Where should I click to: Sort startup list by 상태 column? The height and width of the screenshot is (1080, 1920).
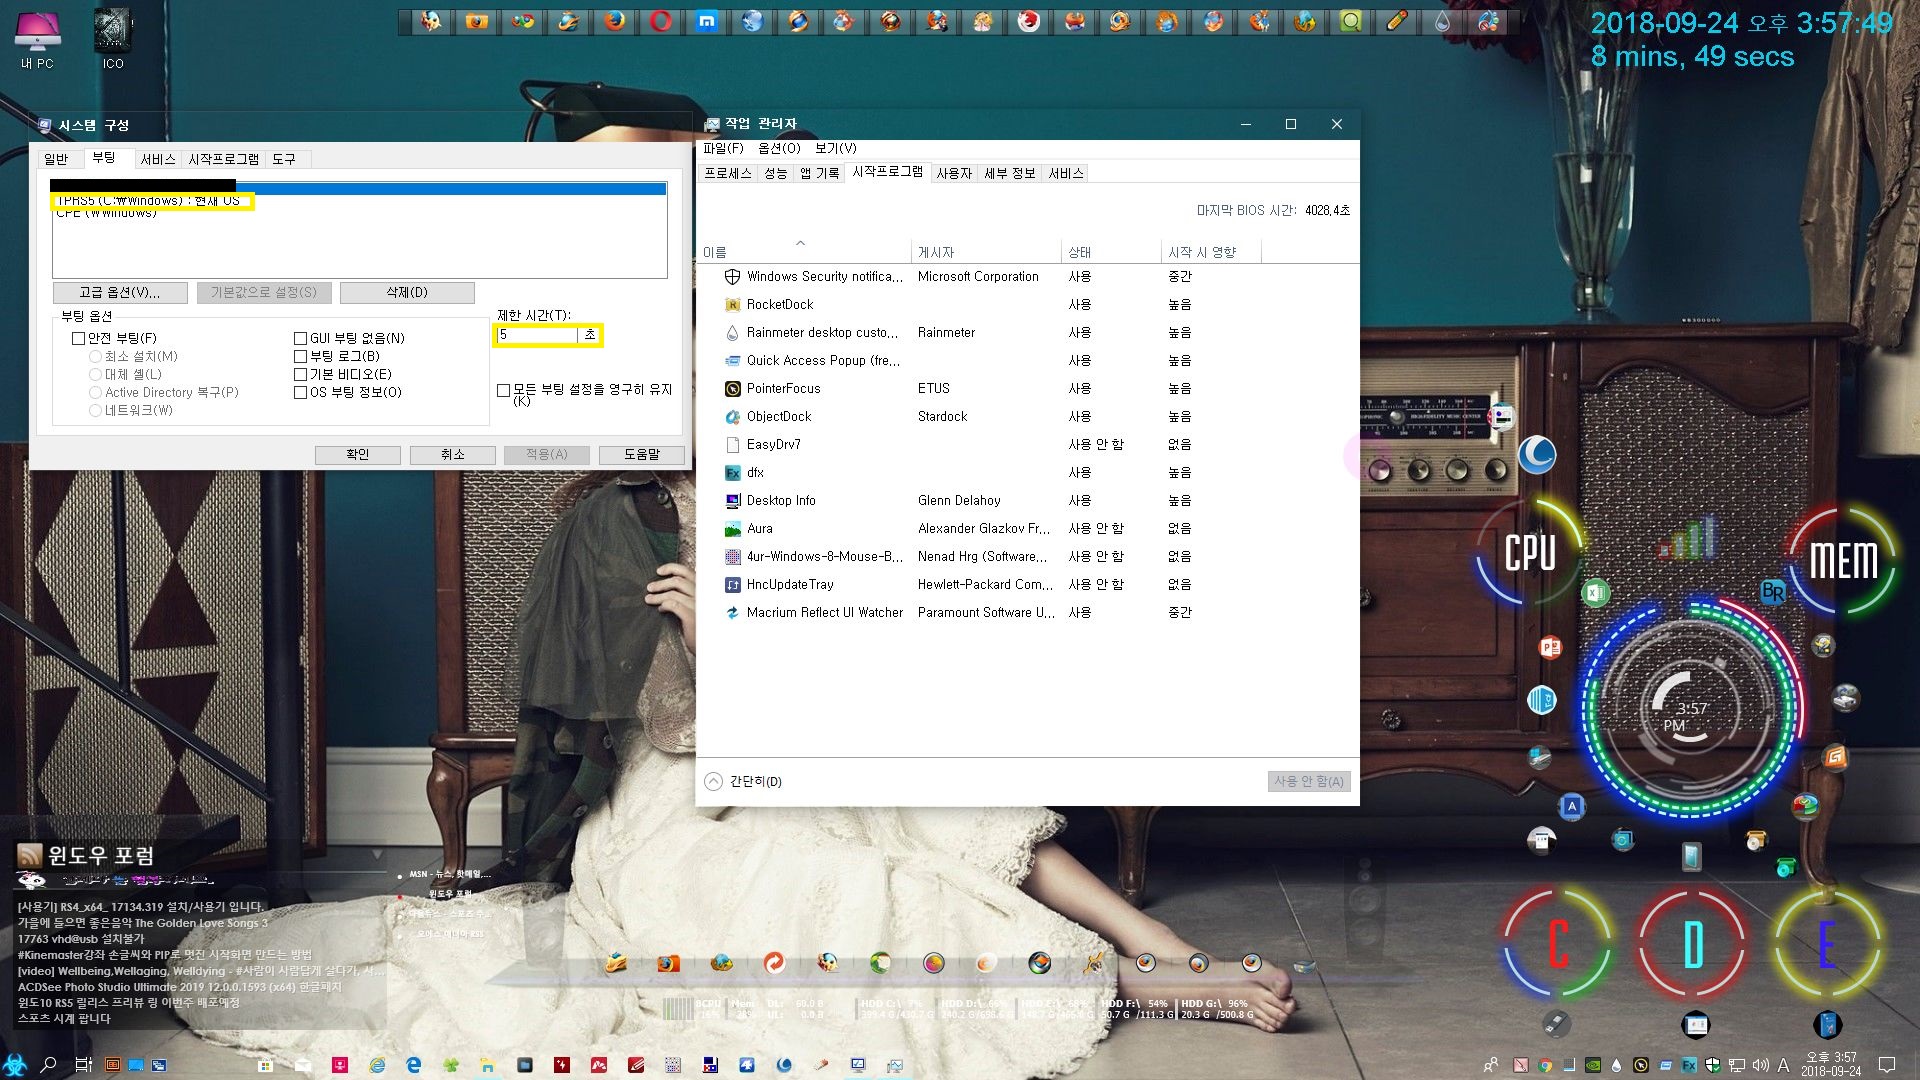(x=1111, y=252)
